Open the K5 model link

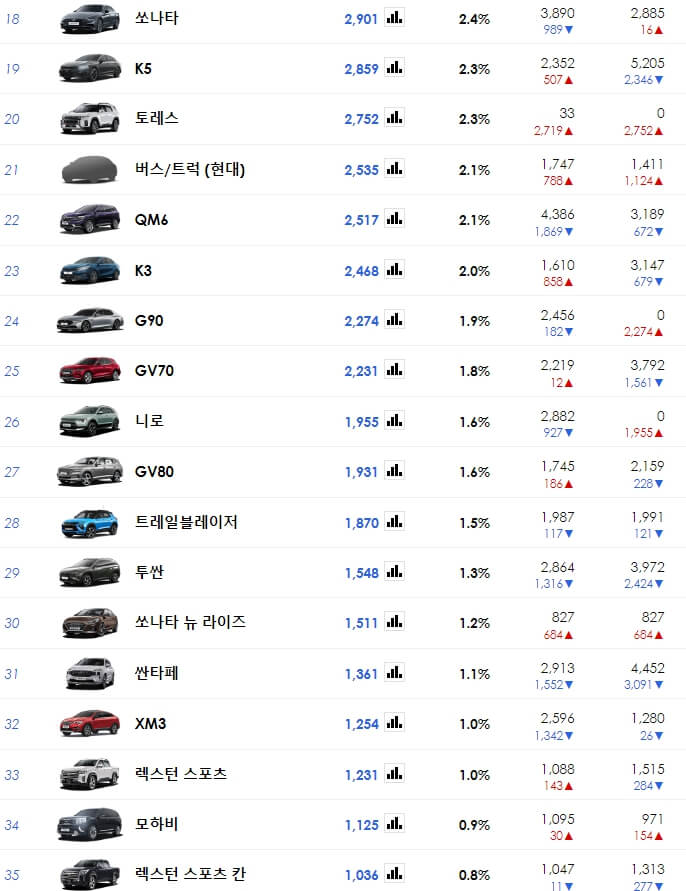[143, 69]
